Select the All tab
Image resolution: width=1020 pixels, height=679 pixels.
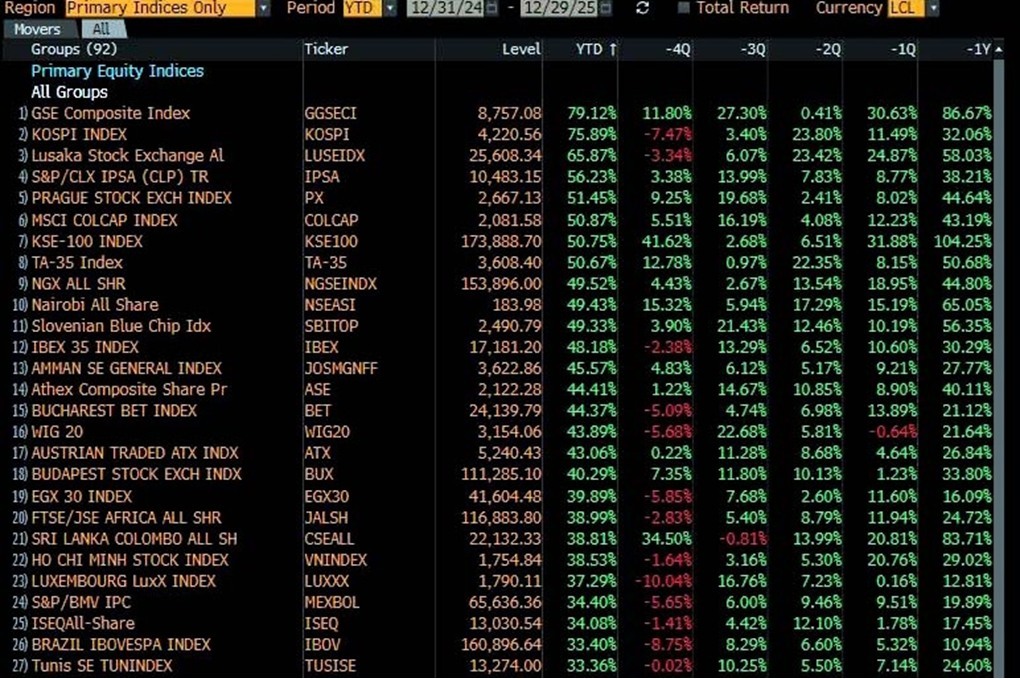pos(101,30)
